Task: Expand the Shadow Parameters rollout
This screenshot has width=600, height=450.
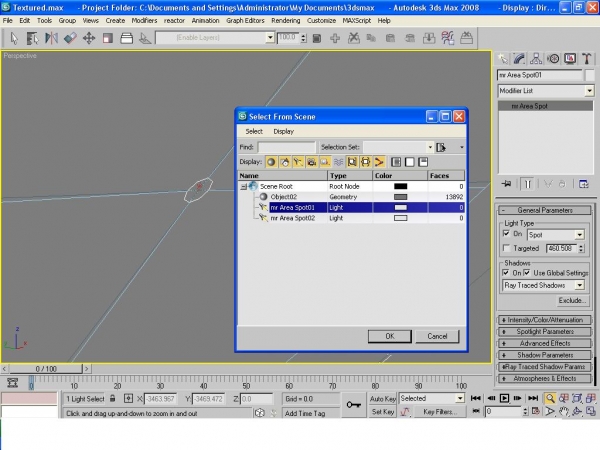Action: [x=545, y=355]
